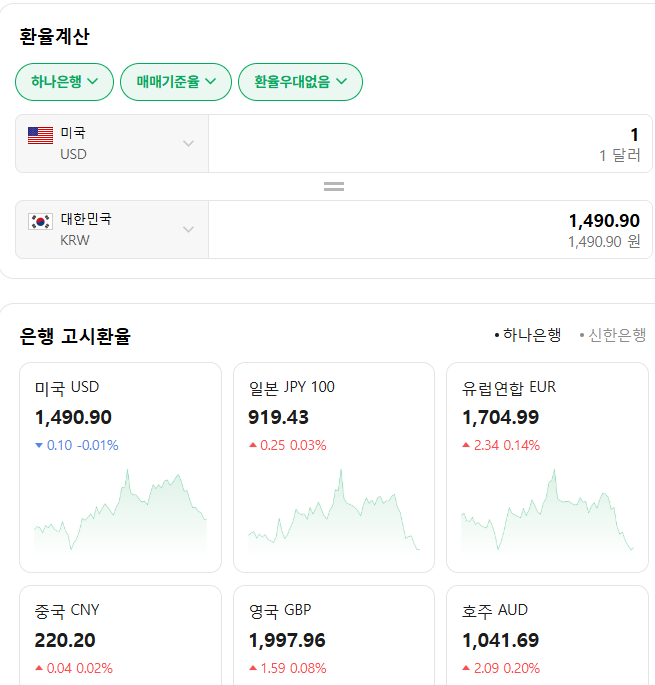655x685 pixels.
Task: Select the 1,041.69 AUD rate value
Action: pos(500,640)
